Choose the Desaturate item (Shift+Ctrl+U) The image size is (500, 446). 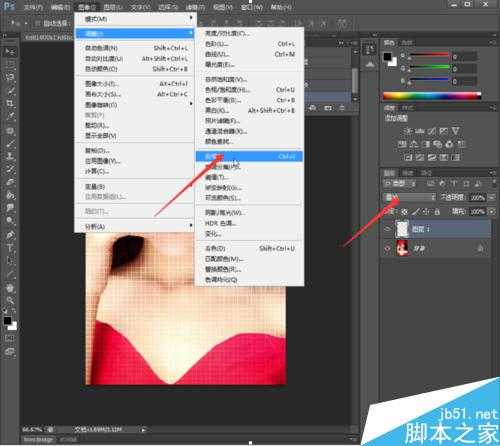point(249,248)
